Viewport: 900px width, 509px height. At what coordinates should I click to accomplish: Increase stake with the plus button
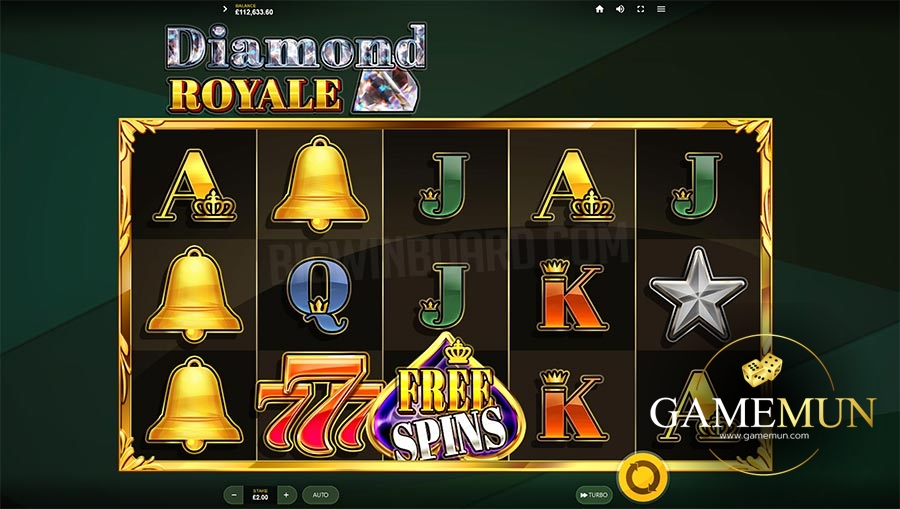[x=286, y=495]
